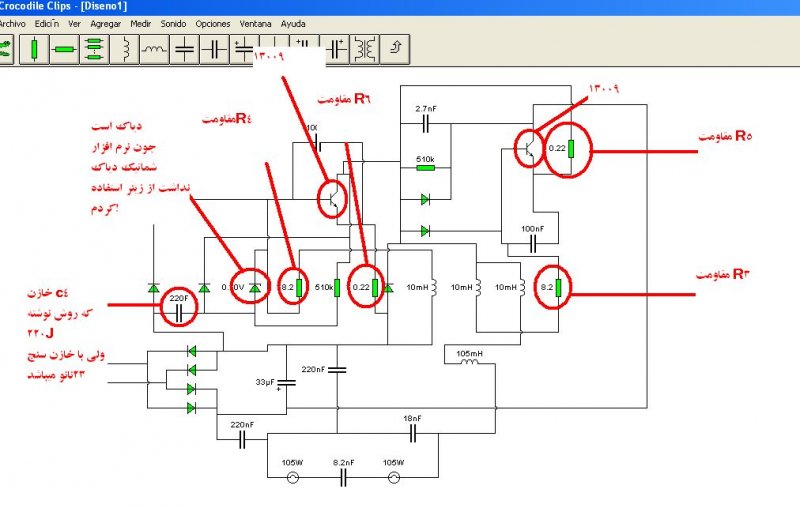Viewport: 800px width, 508px height.
Task: Select the 220nF capacitor beside the 33µF
Action: click(x=337, y=370)
